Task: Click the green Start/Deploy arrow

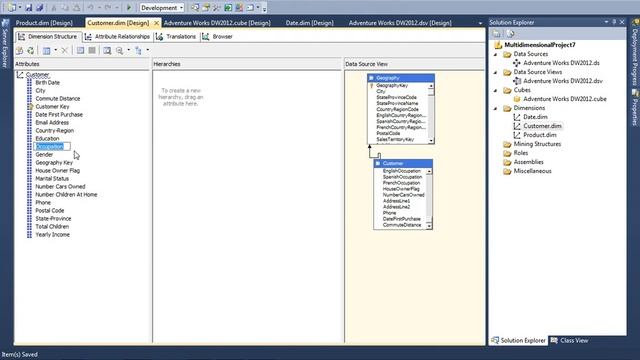Action: [x=129, y=7]
